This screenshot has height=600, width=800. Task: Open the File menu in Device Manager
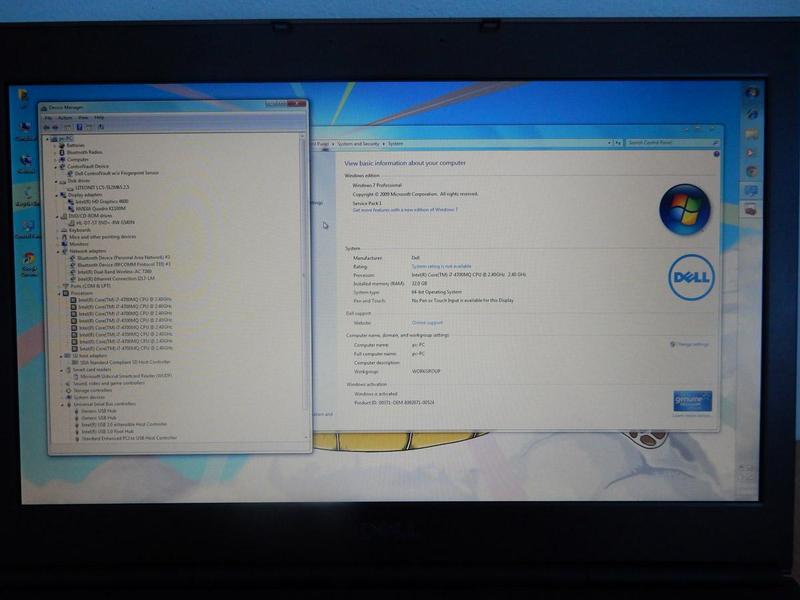[x=48, y=117]
